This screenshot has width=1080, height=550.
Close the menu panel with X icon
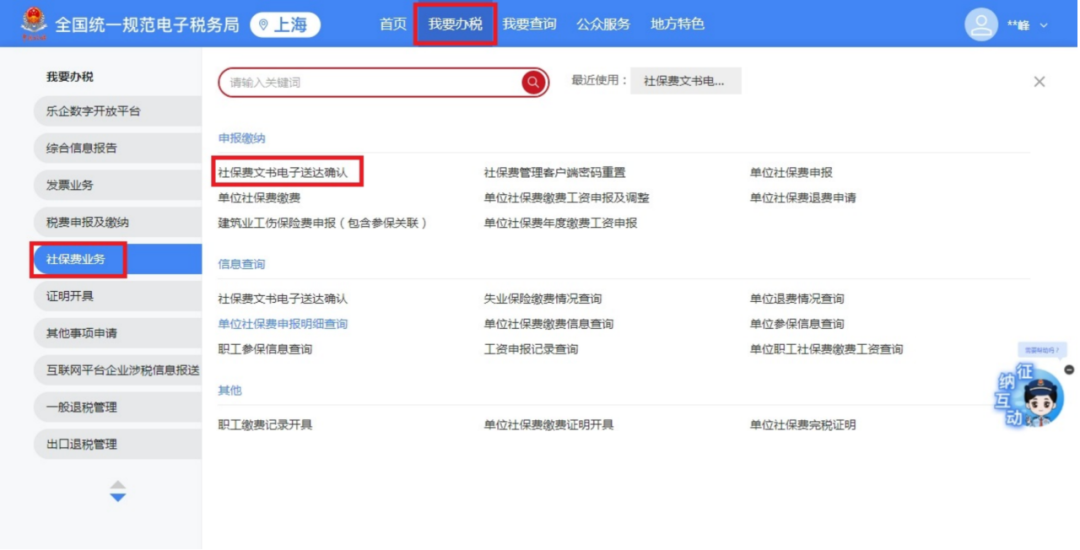tap(1039, 82)
